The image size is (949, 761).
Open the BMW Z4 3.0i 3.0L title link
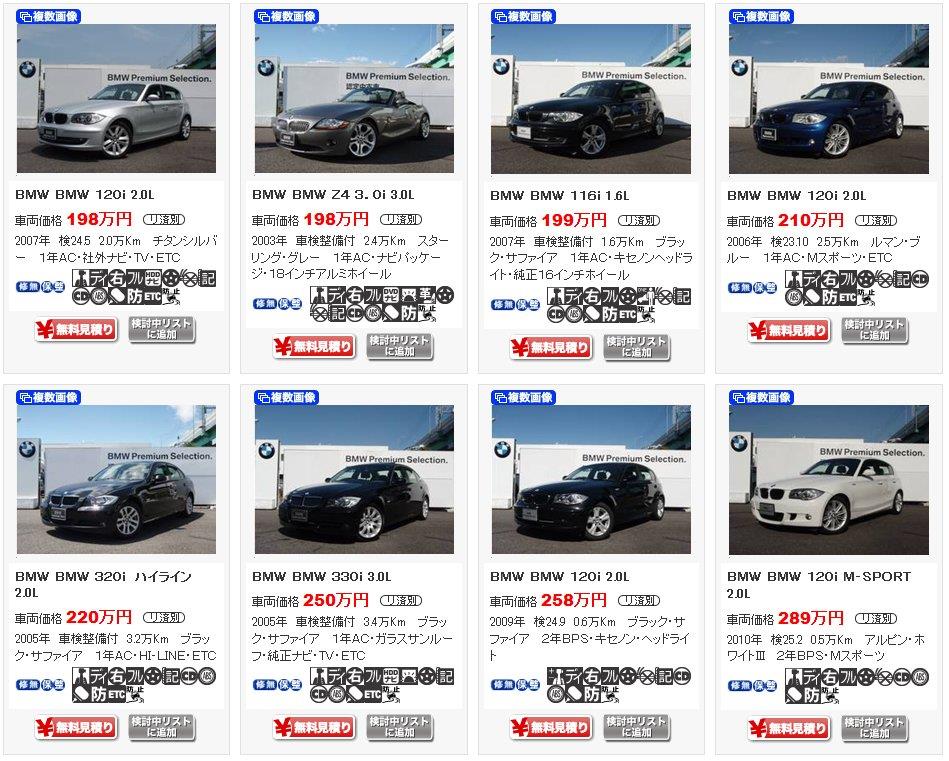coord(333,195)
